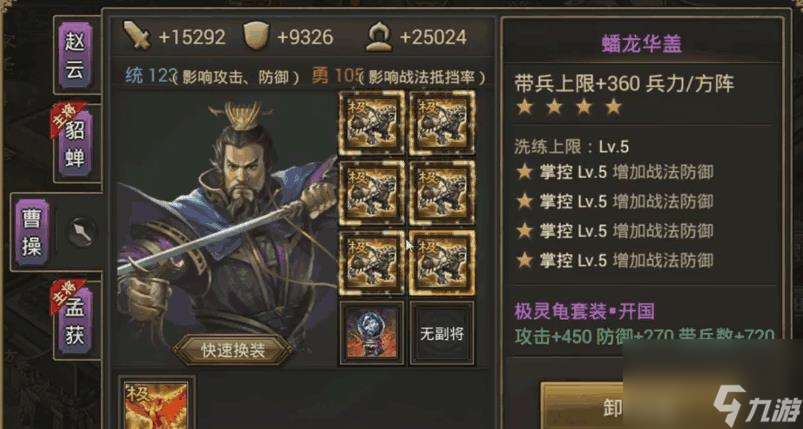Switch to the 貂蝉 general tab
Image resolution: width=803 pixels, height=429 pixels.
[75, 143]
